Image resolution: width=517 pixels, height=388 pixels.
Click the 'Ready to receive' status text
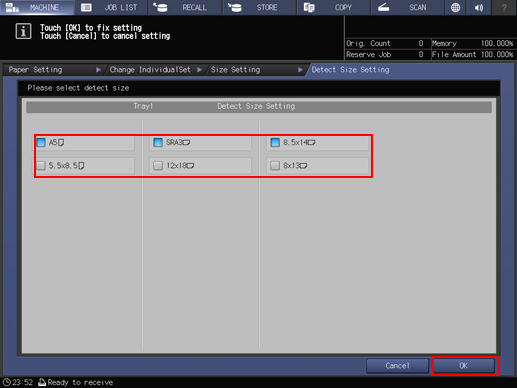[x=80, y=382]
